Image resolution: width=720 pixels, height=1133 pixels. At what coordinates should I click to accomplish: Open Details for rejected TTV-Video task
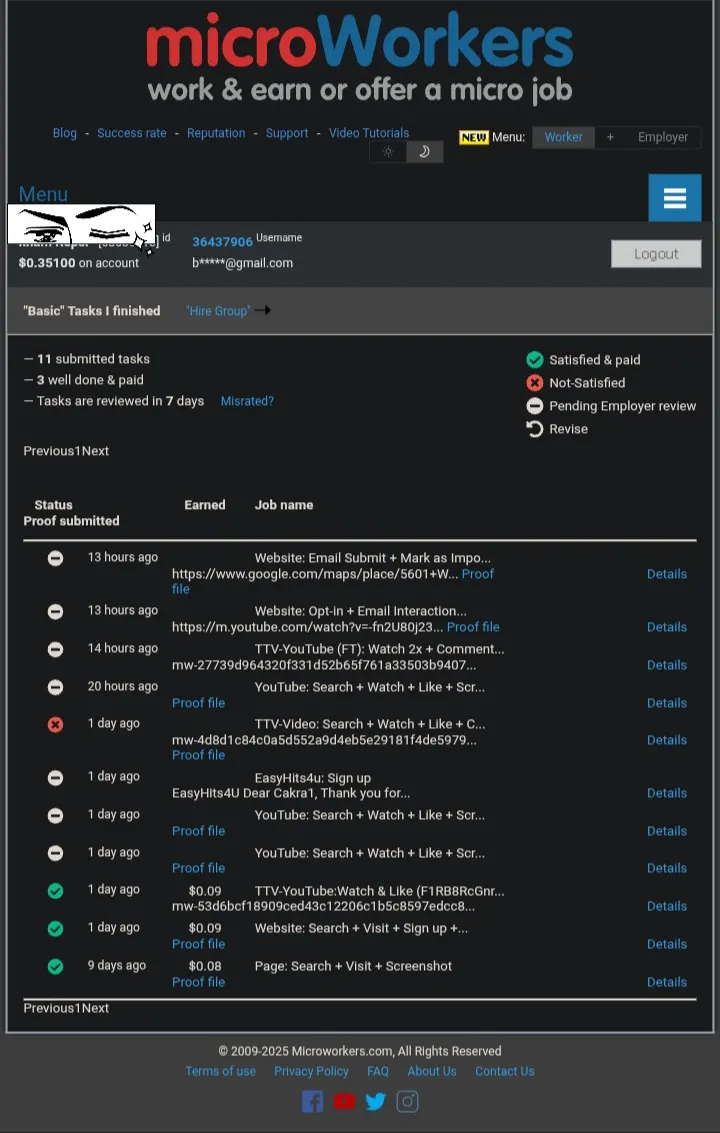[x=667, y=740]
